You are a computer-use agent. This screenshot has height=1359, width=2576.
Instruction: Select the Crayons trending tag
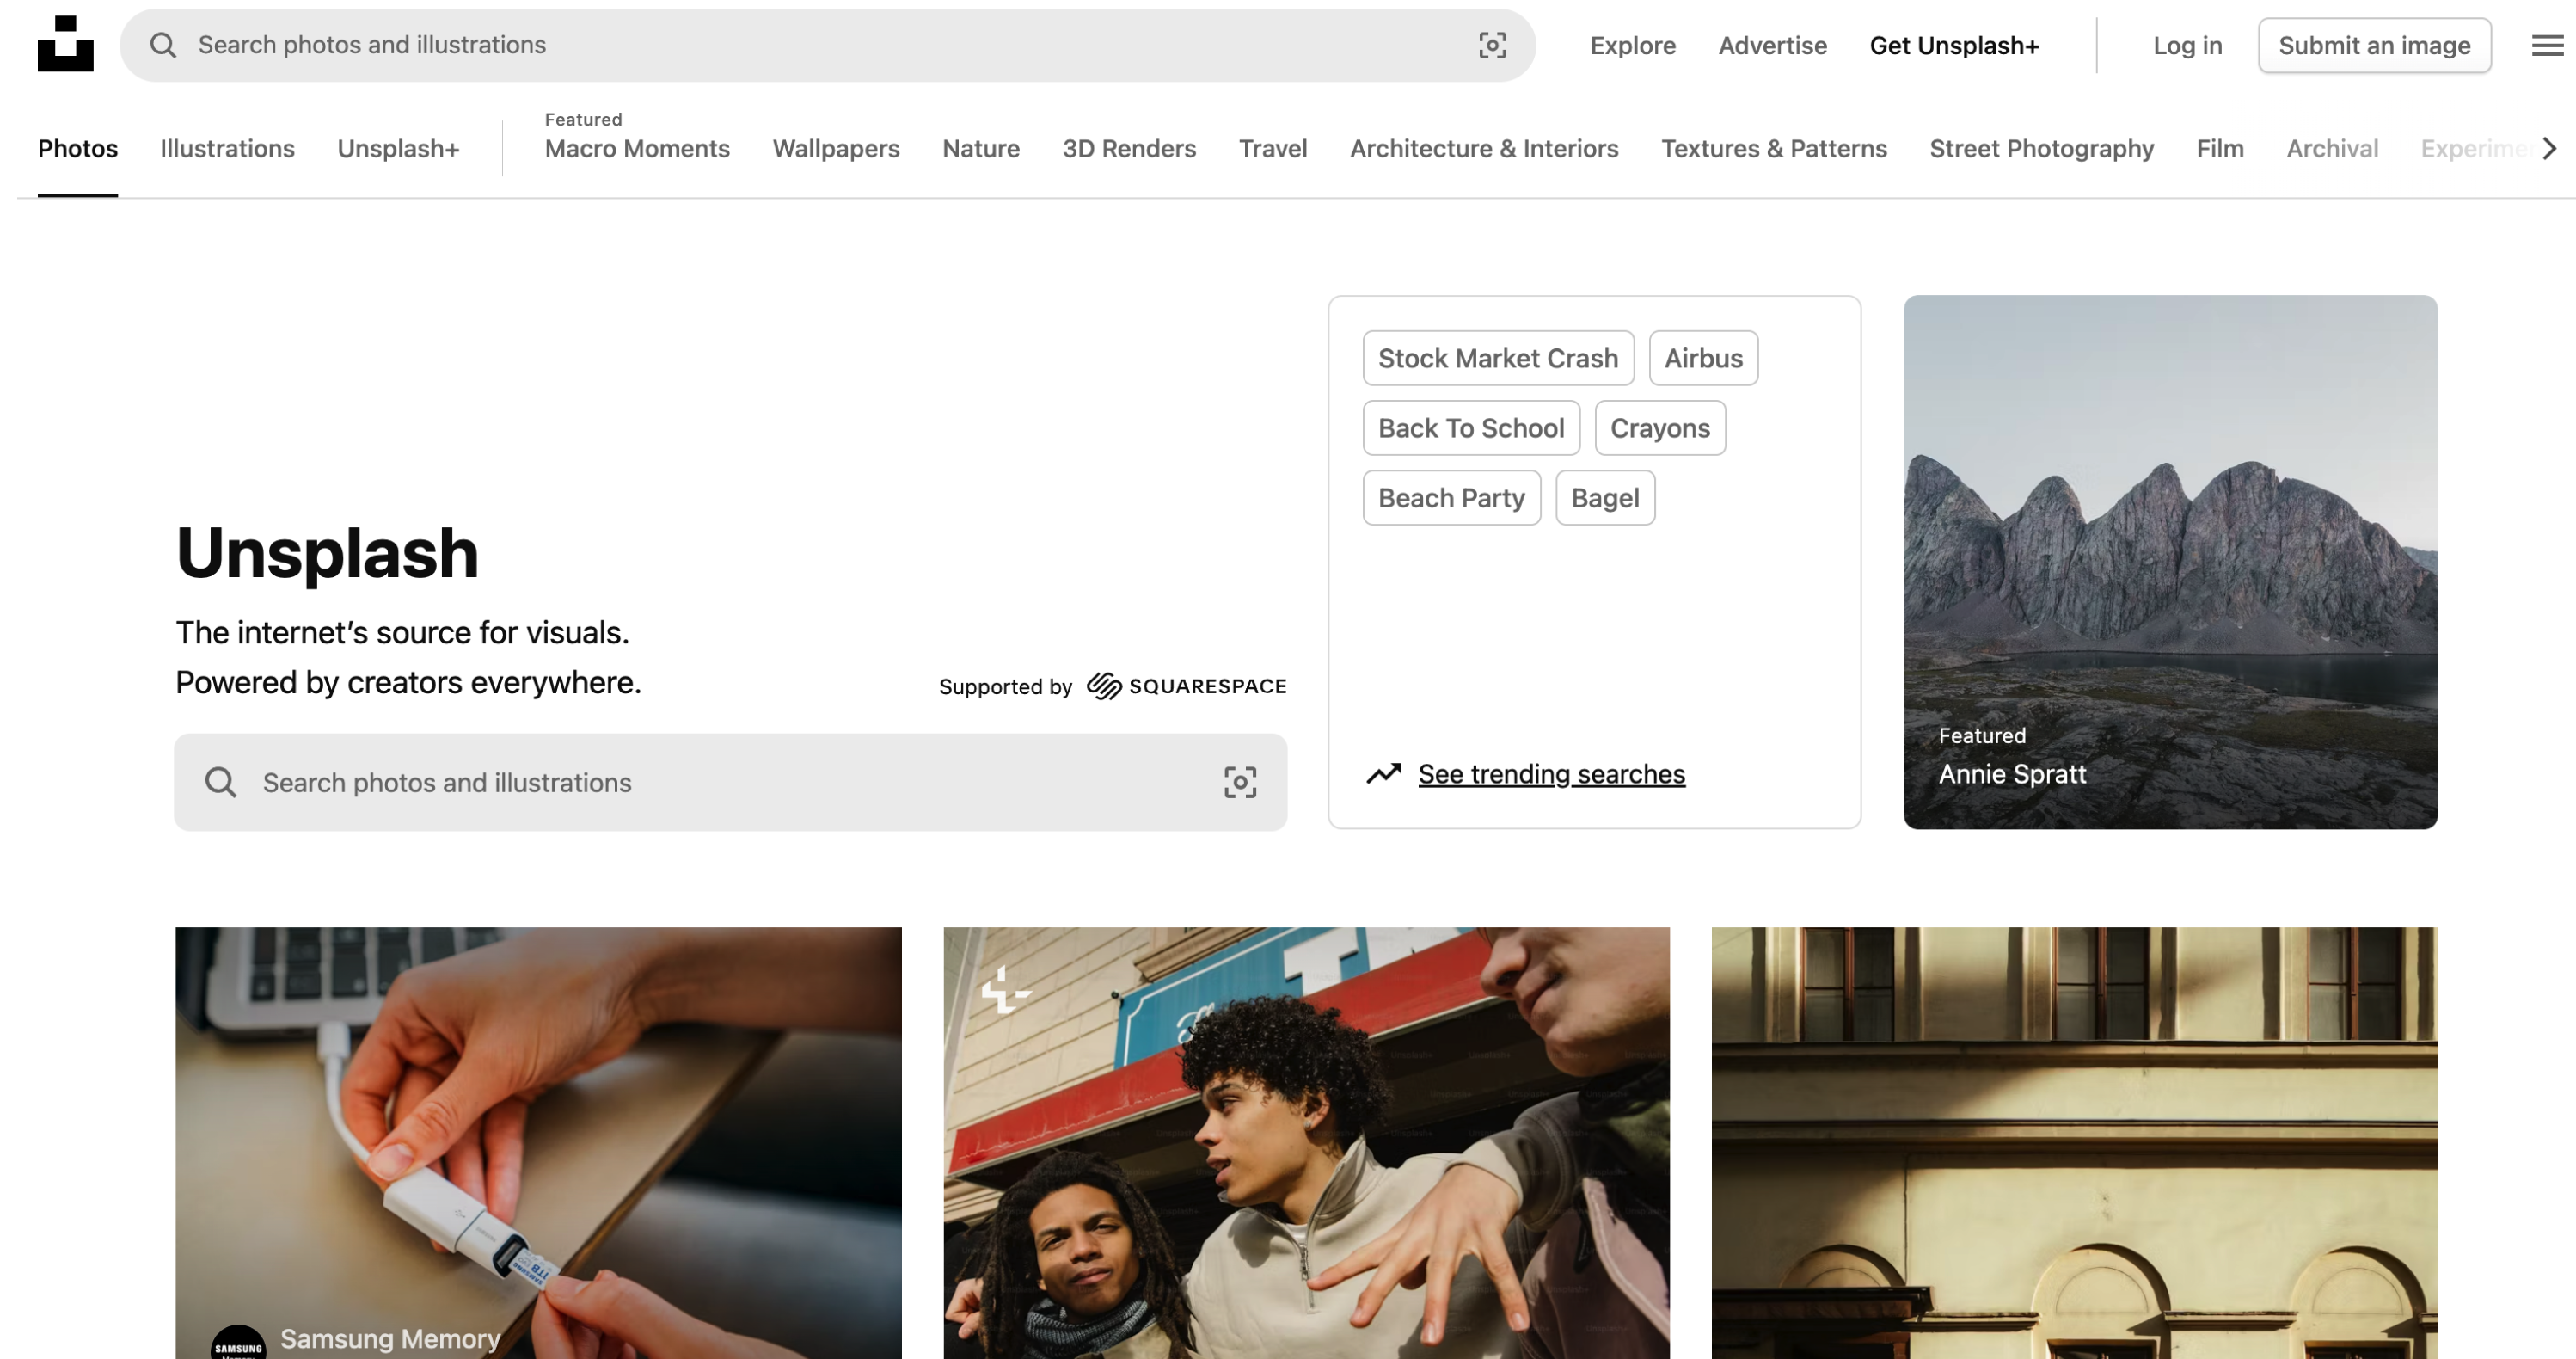[x=1660, y=428]
